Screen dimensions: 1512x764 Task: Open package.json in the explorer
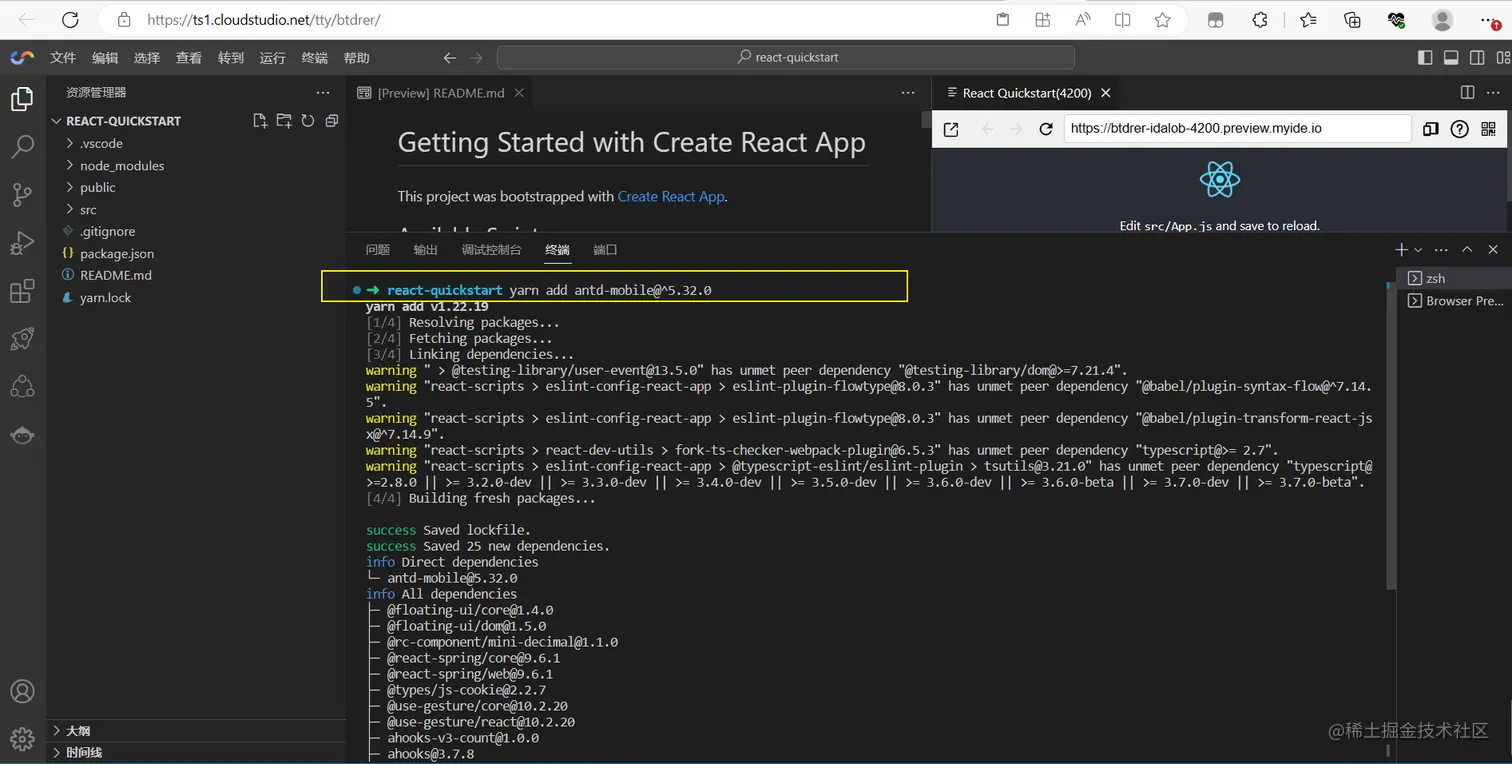[x=196, y=253]
